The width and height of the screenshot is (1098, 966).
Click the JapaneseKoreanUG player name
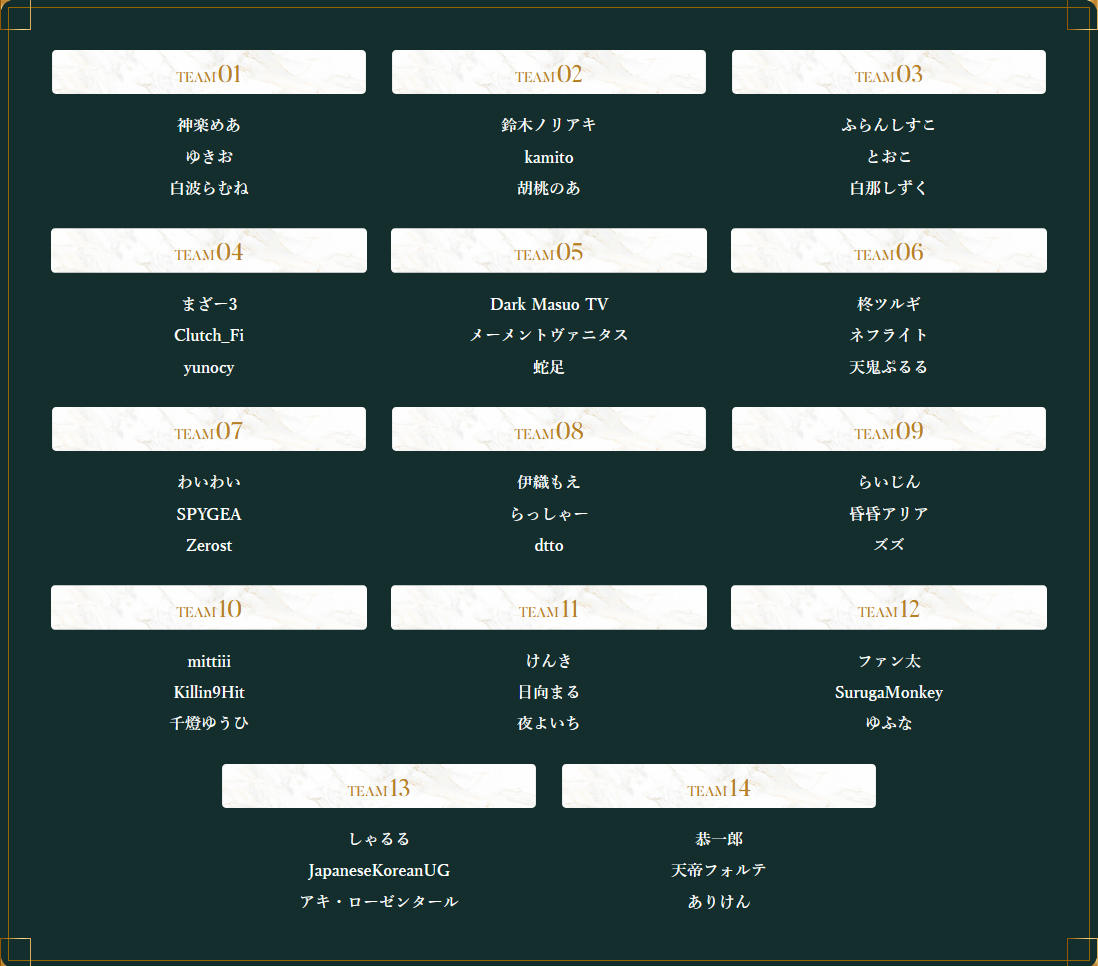379,870
